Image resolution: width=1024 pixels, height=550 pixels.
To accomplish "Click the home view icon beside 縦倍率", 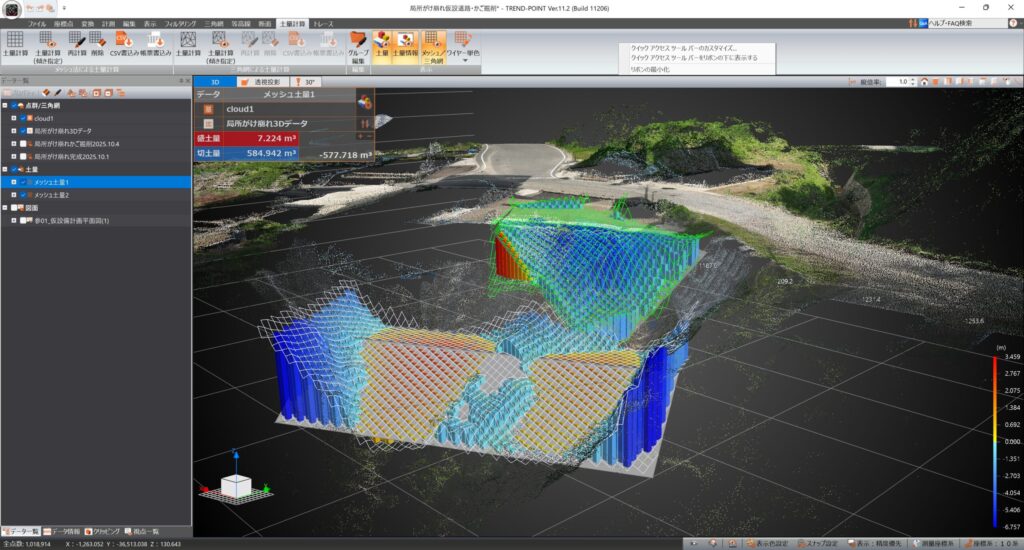I will [x=924, y=81].
